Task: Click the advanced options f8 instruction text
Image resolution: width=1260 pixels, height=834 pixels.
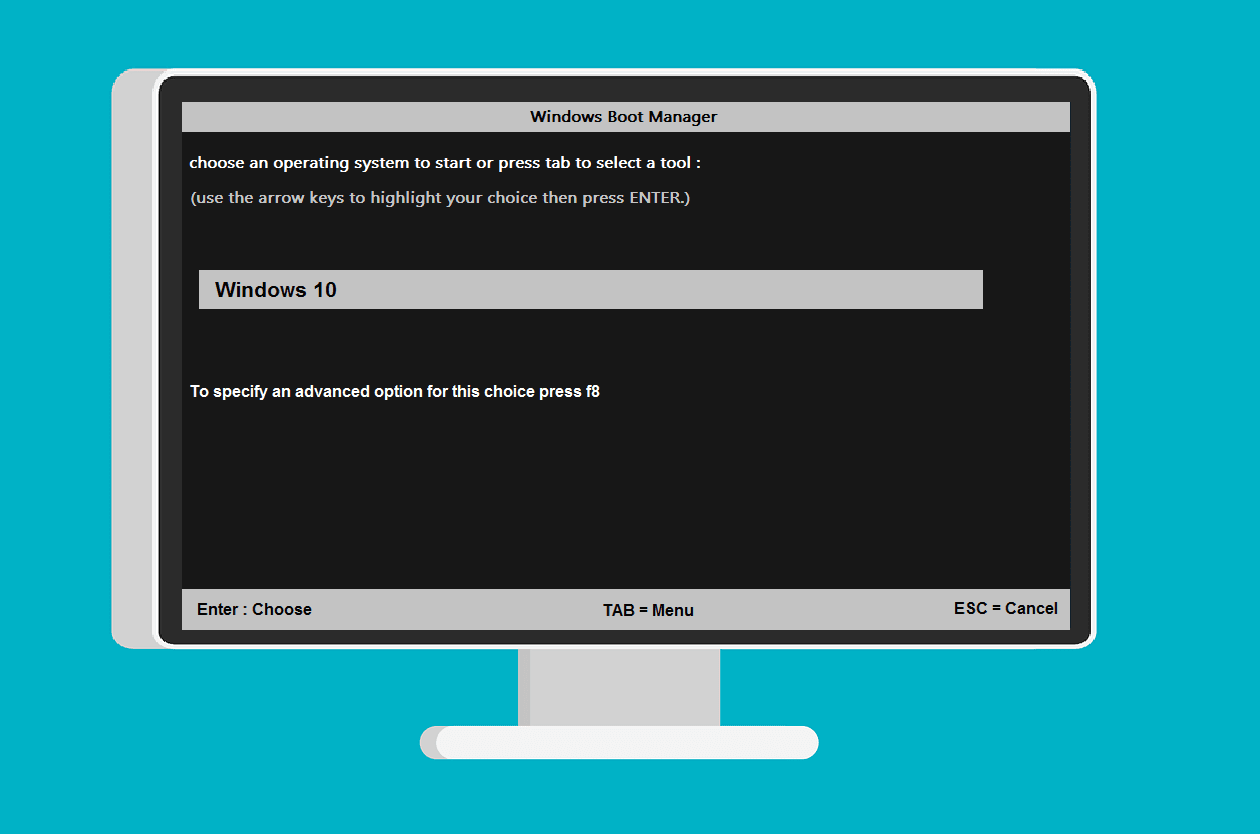Action: point(395,391)
